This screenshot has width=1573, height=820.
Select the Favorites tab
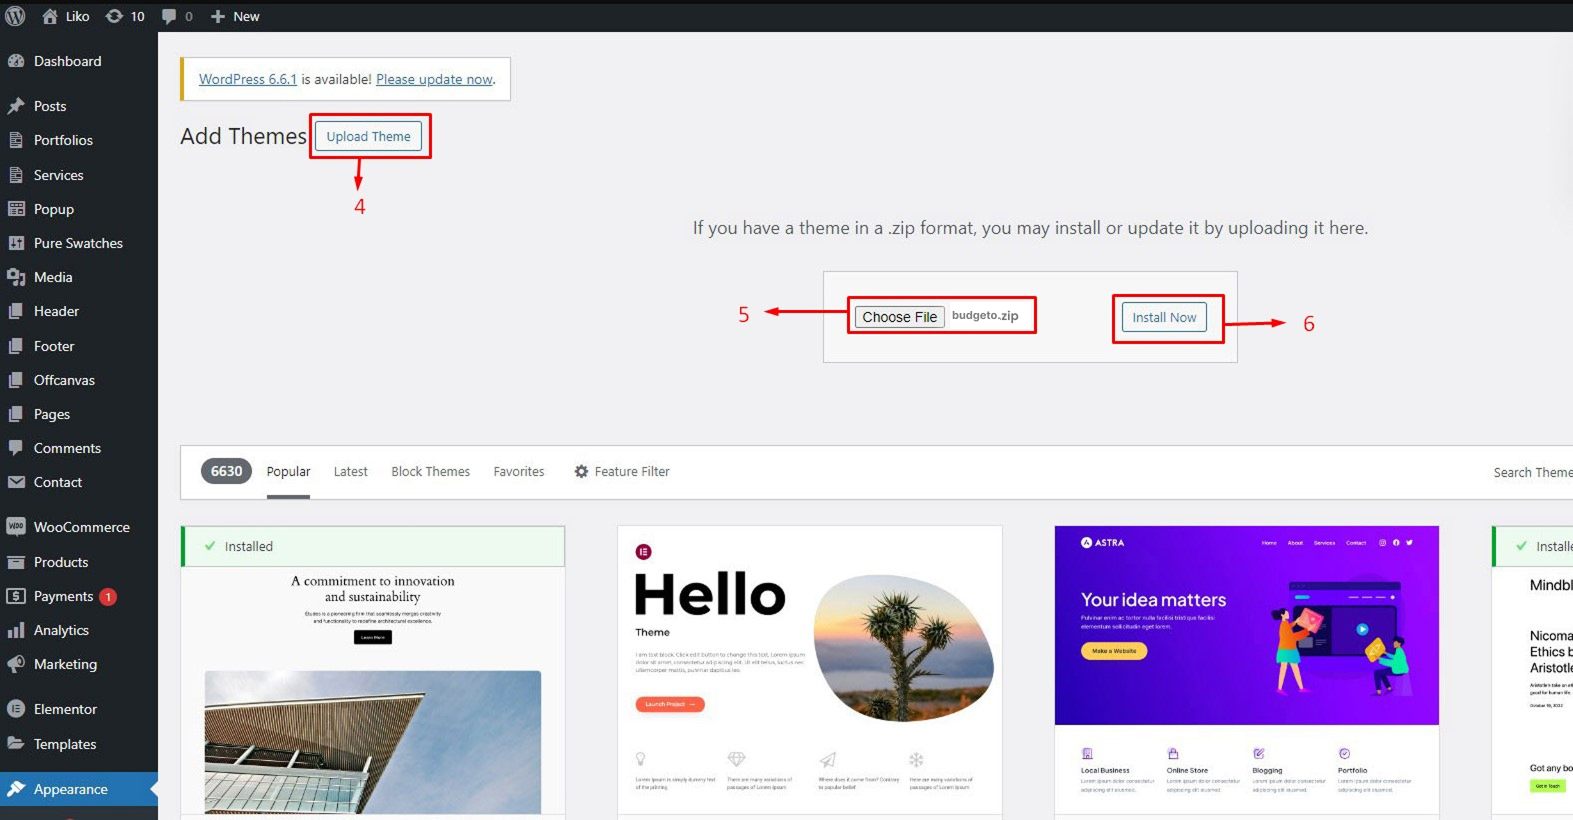pos(518,472)
